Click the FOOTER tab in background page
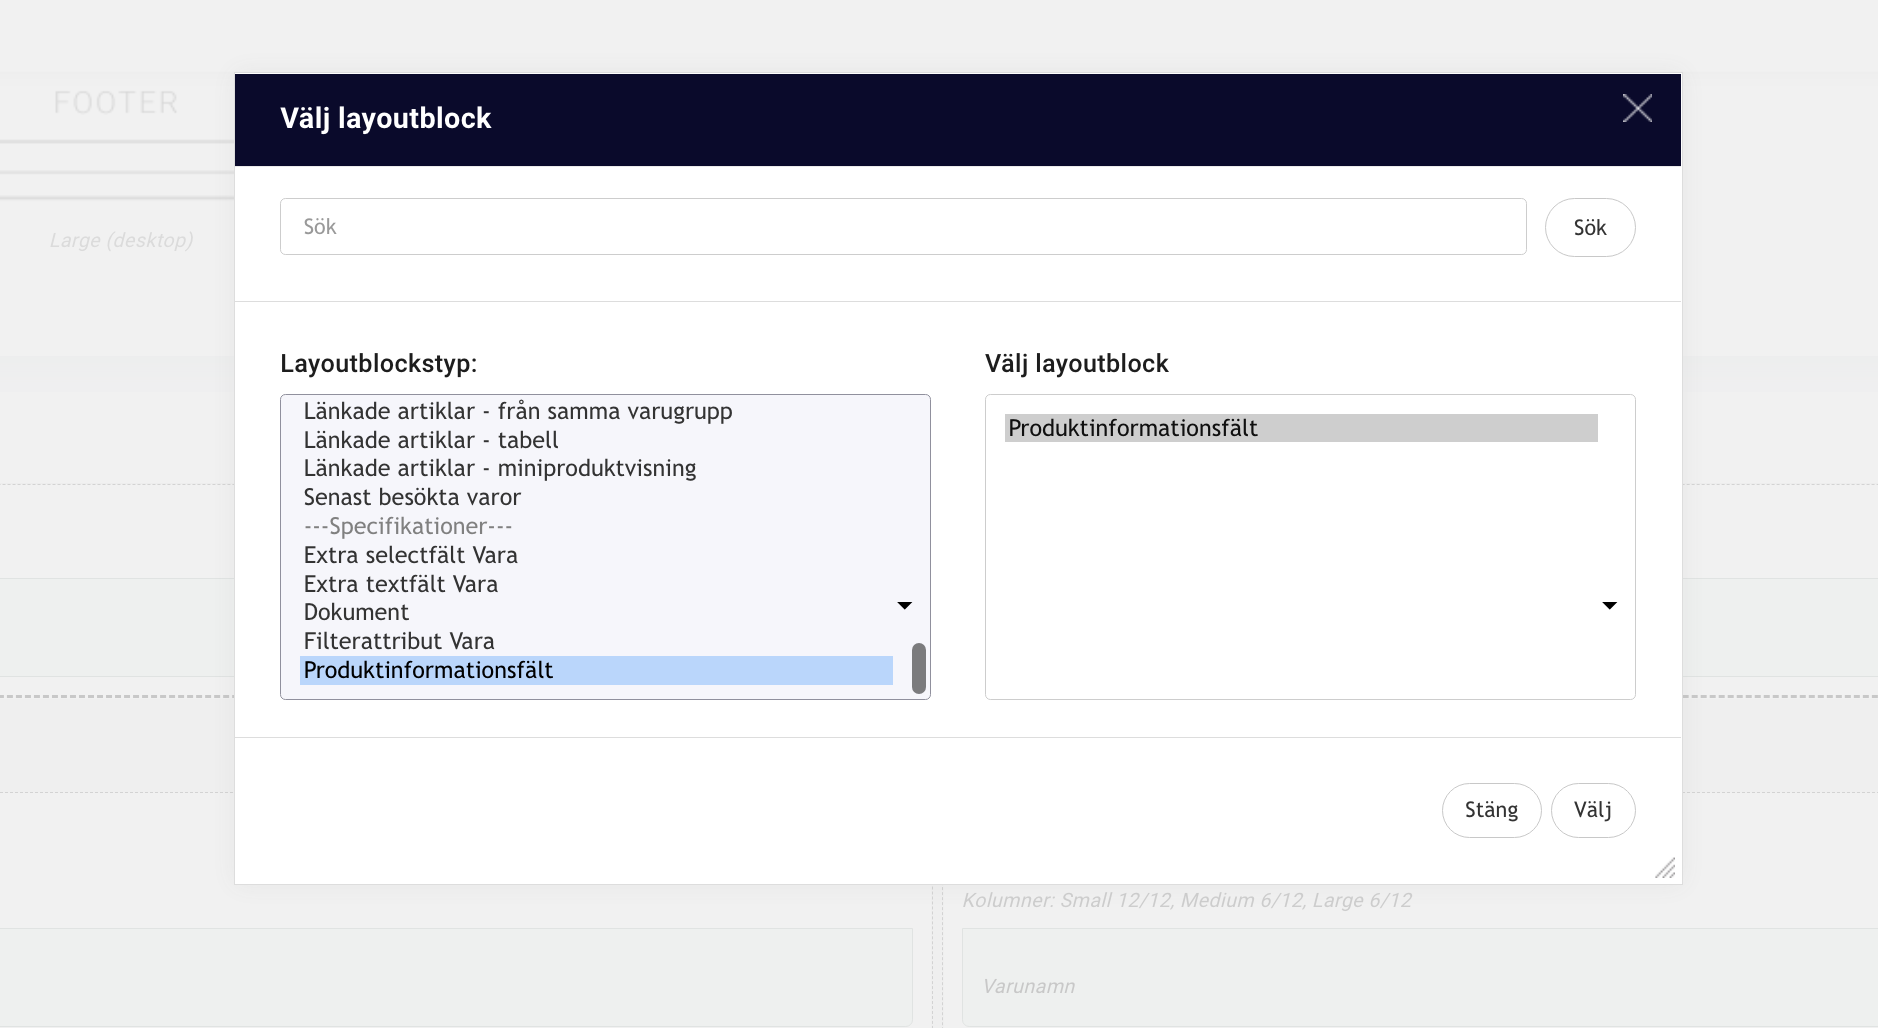 [x=116, y=102]
